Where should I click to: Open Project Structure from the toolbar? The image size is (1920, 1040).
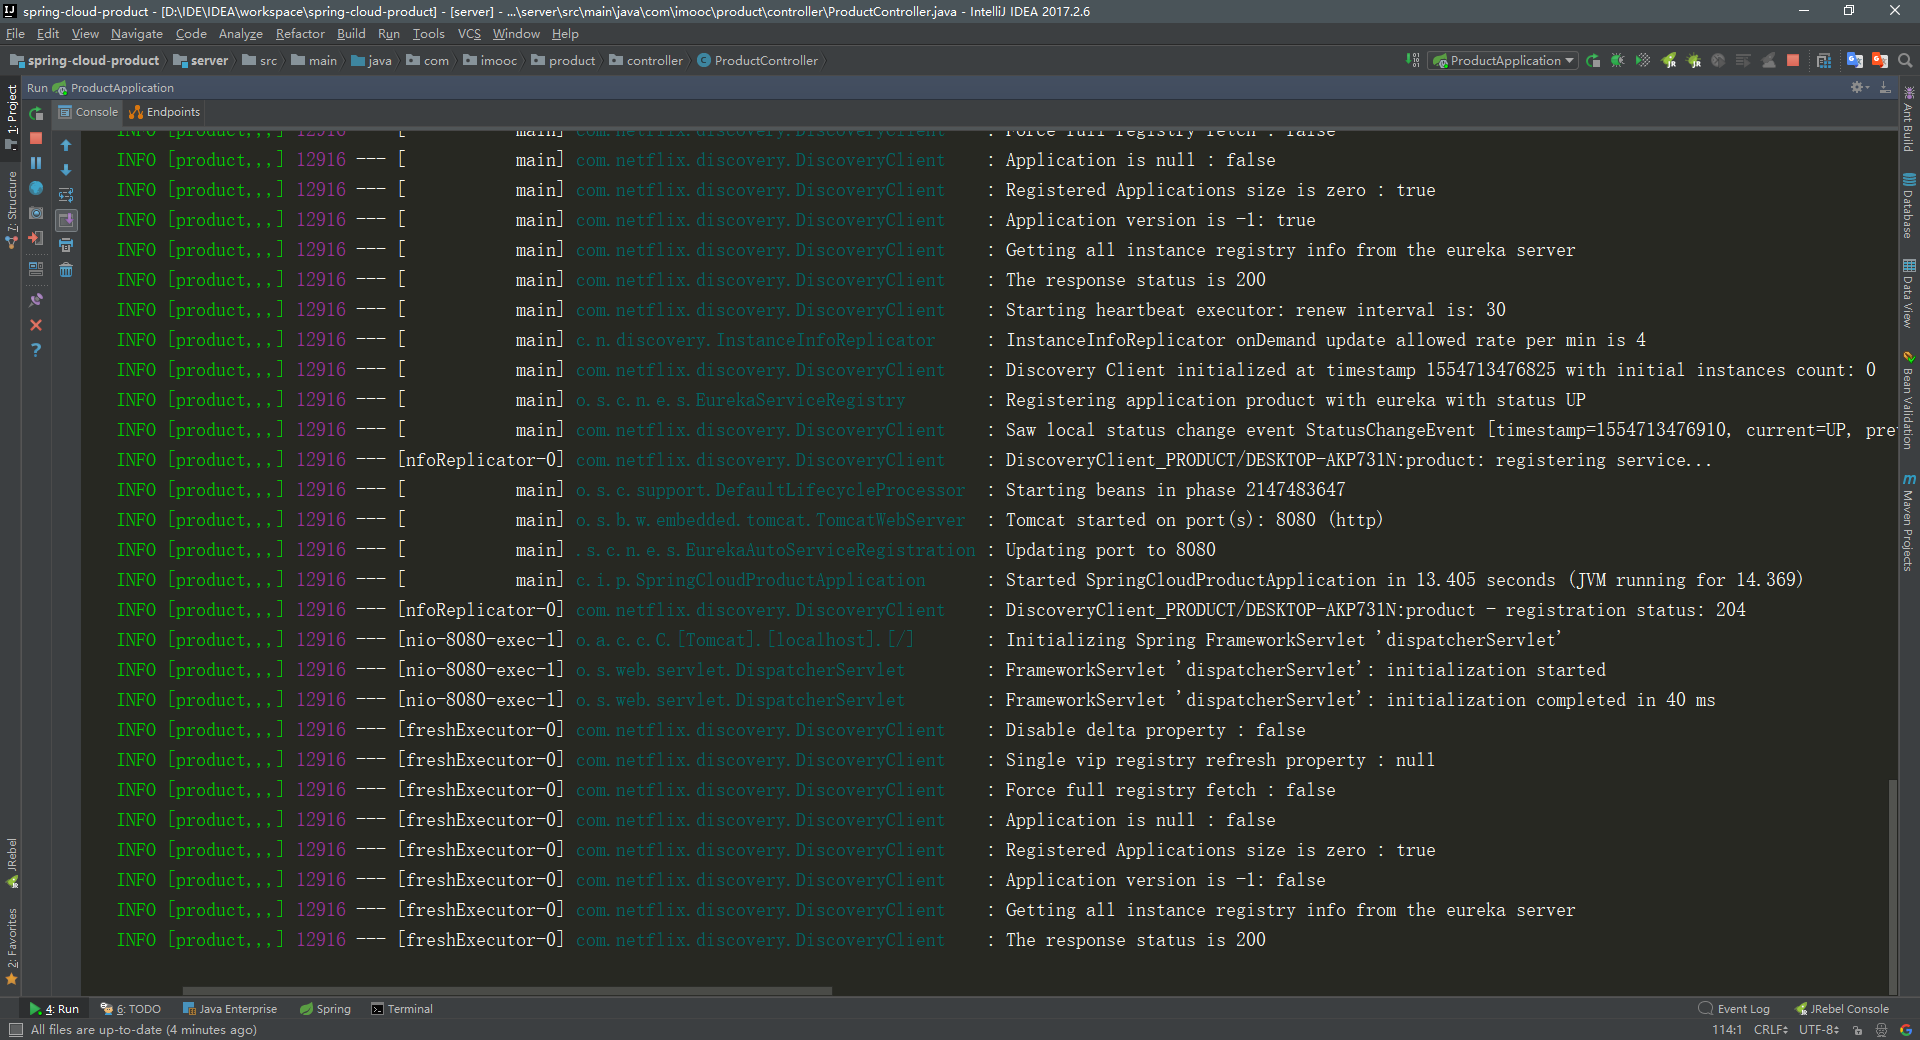[1824, 61]
